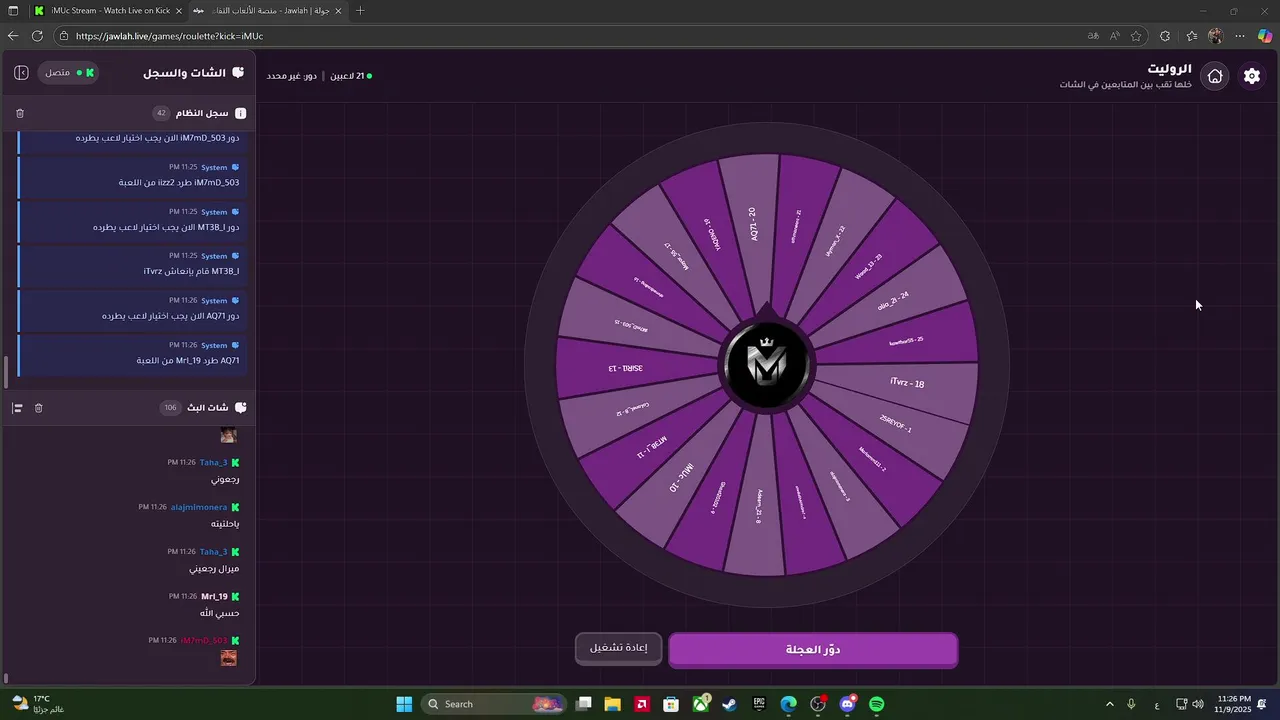Open Steam from the taskbar
The height and width of the screenshot is (720, 1280).
(730, 704)
